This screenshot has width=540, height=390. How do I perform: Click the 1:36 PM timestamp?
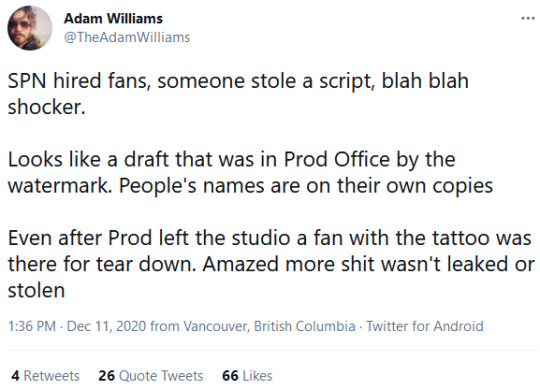tap(32, 326)
